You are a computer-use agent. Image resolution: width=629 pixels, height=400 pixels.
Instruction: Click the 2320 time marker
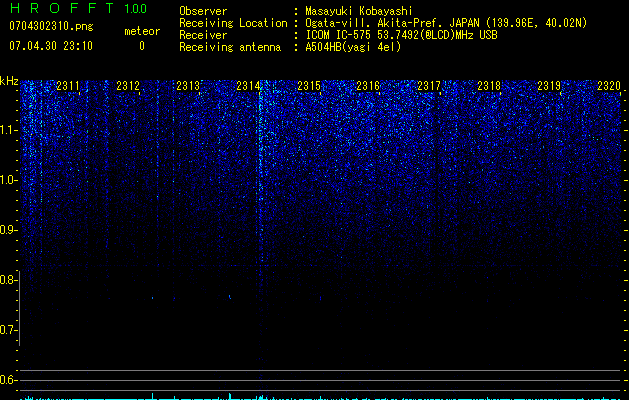[x=609, y=85]
